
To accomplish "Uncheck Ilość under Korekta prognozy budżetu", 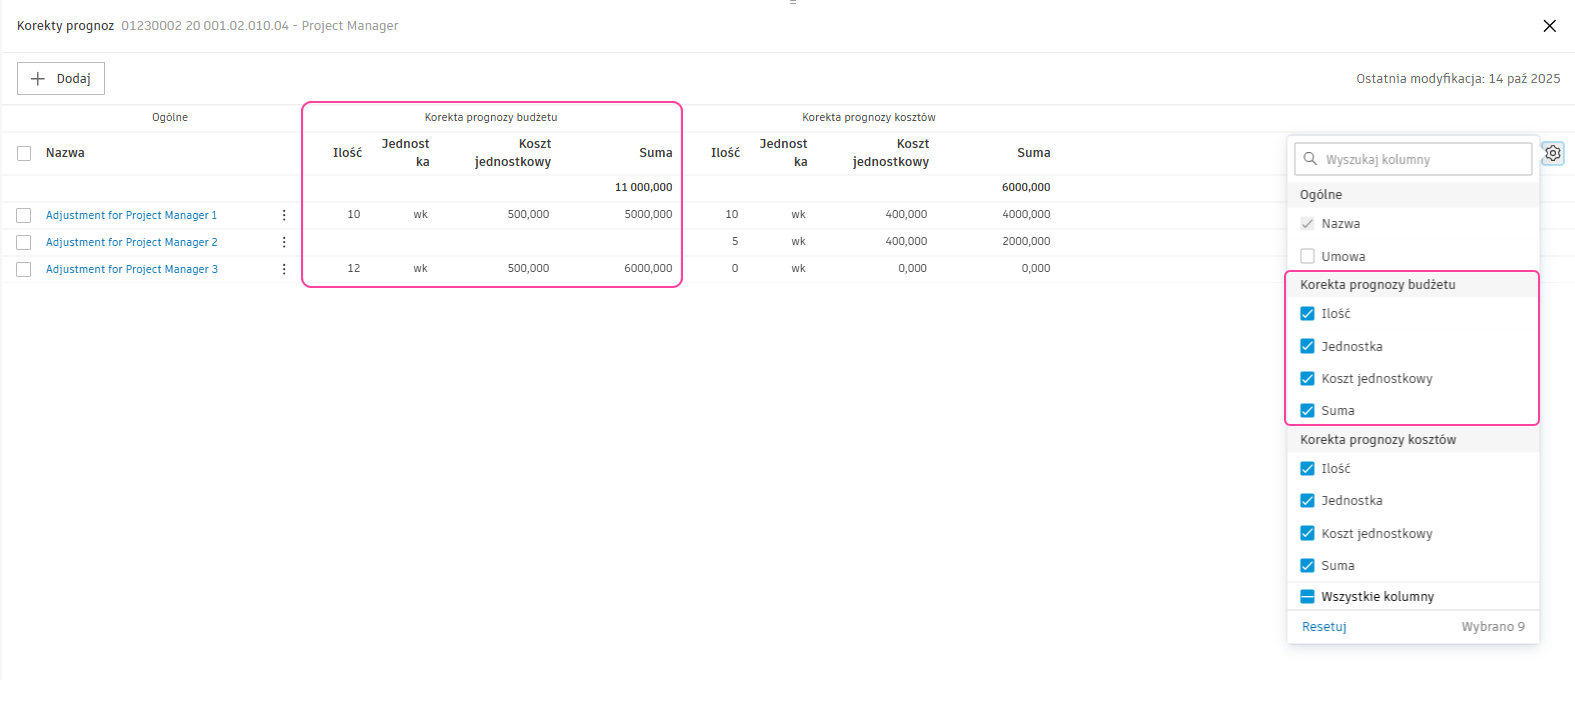I will point(1307,314).
